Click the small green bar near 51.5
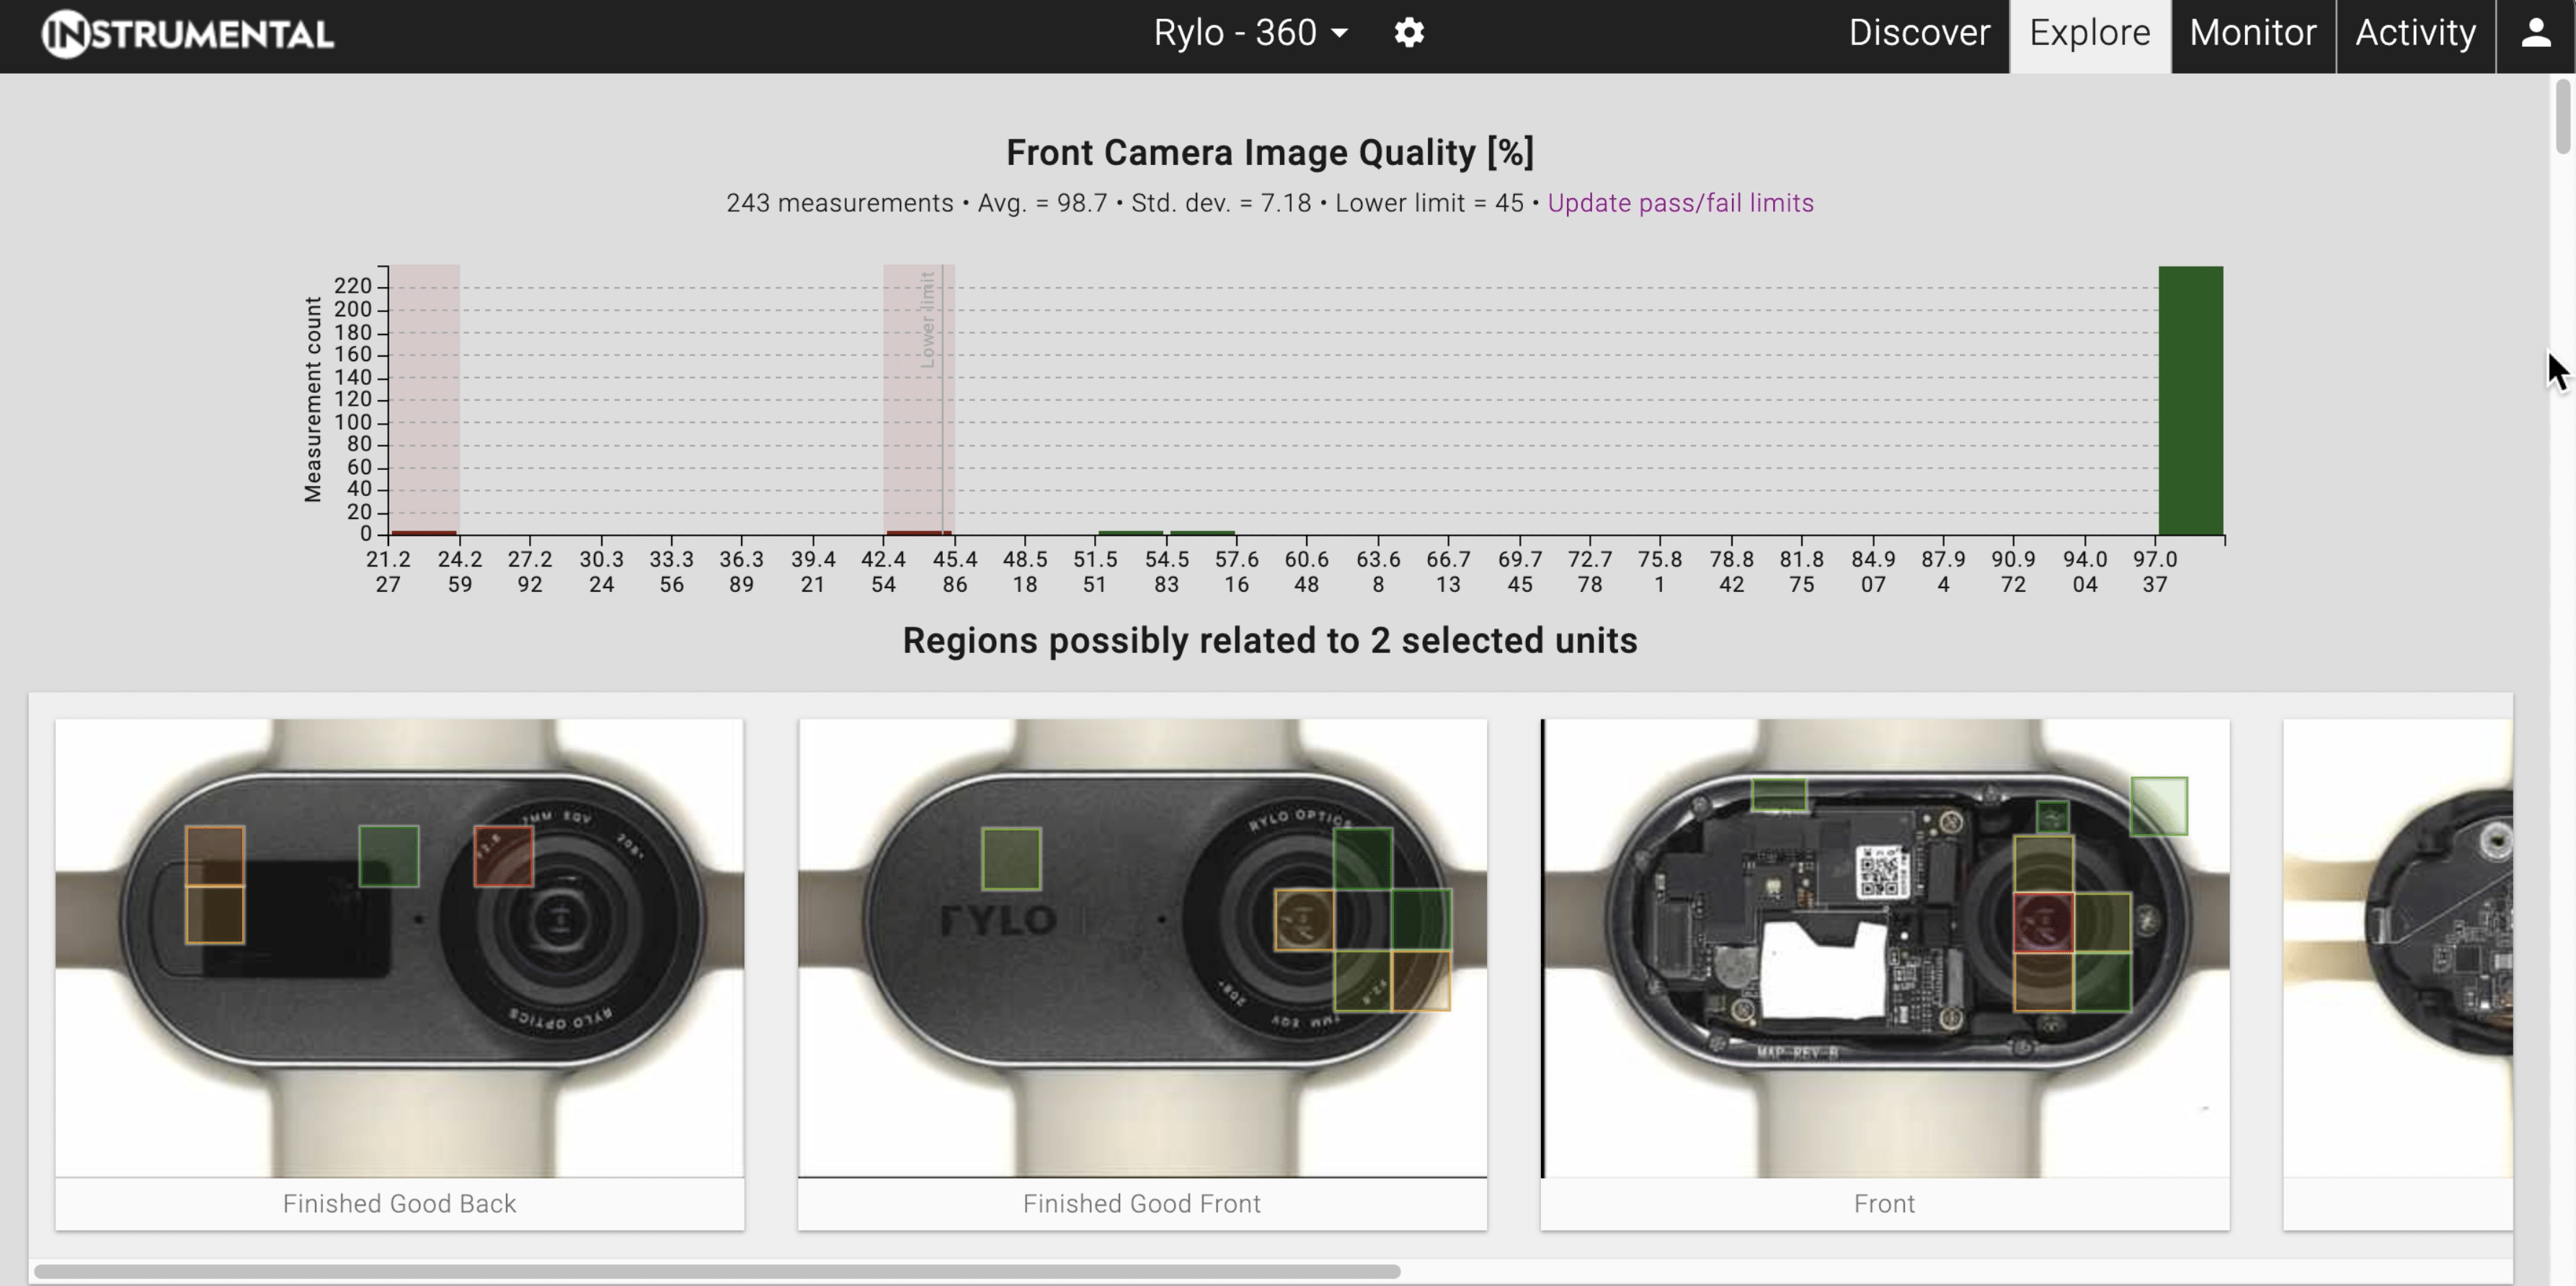 pyautogui.click(x=1130, y=533)
